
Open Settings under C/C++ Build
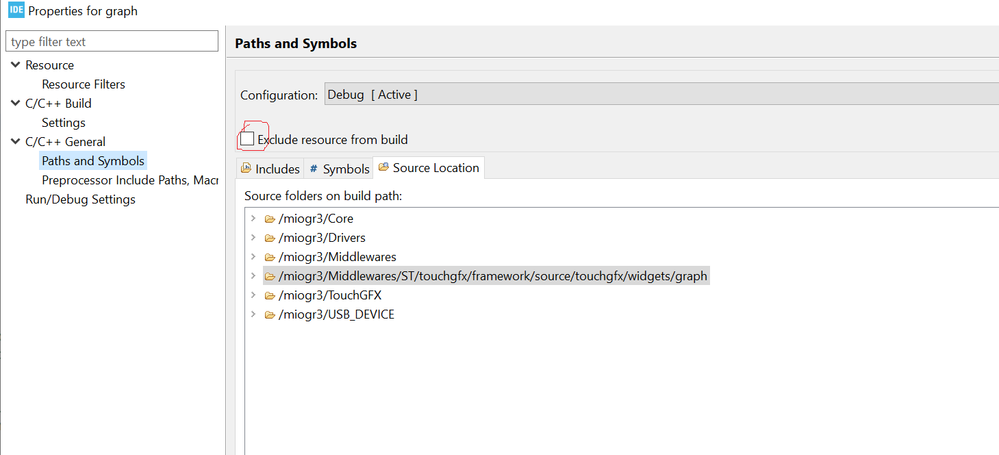click(x=63, y=122)
